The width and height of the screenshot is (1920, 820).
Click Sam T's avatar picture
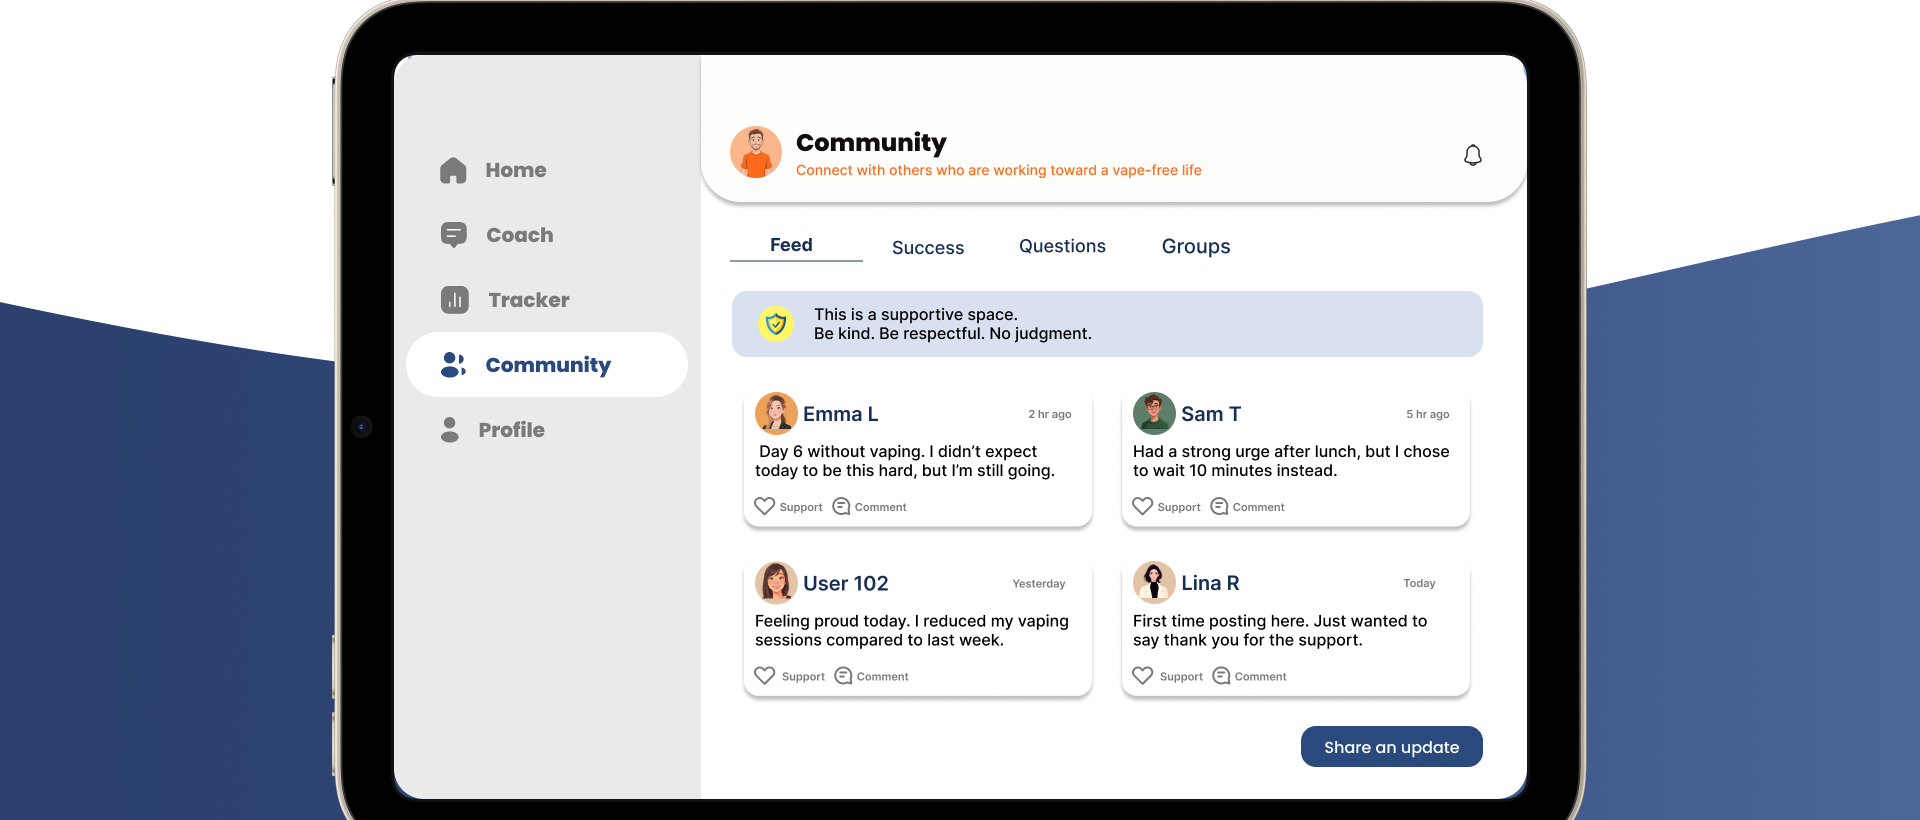(x=1154, y=413)
